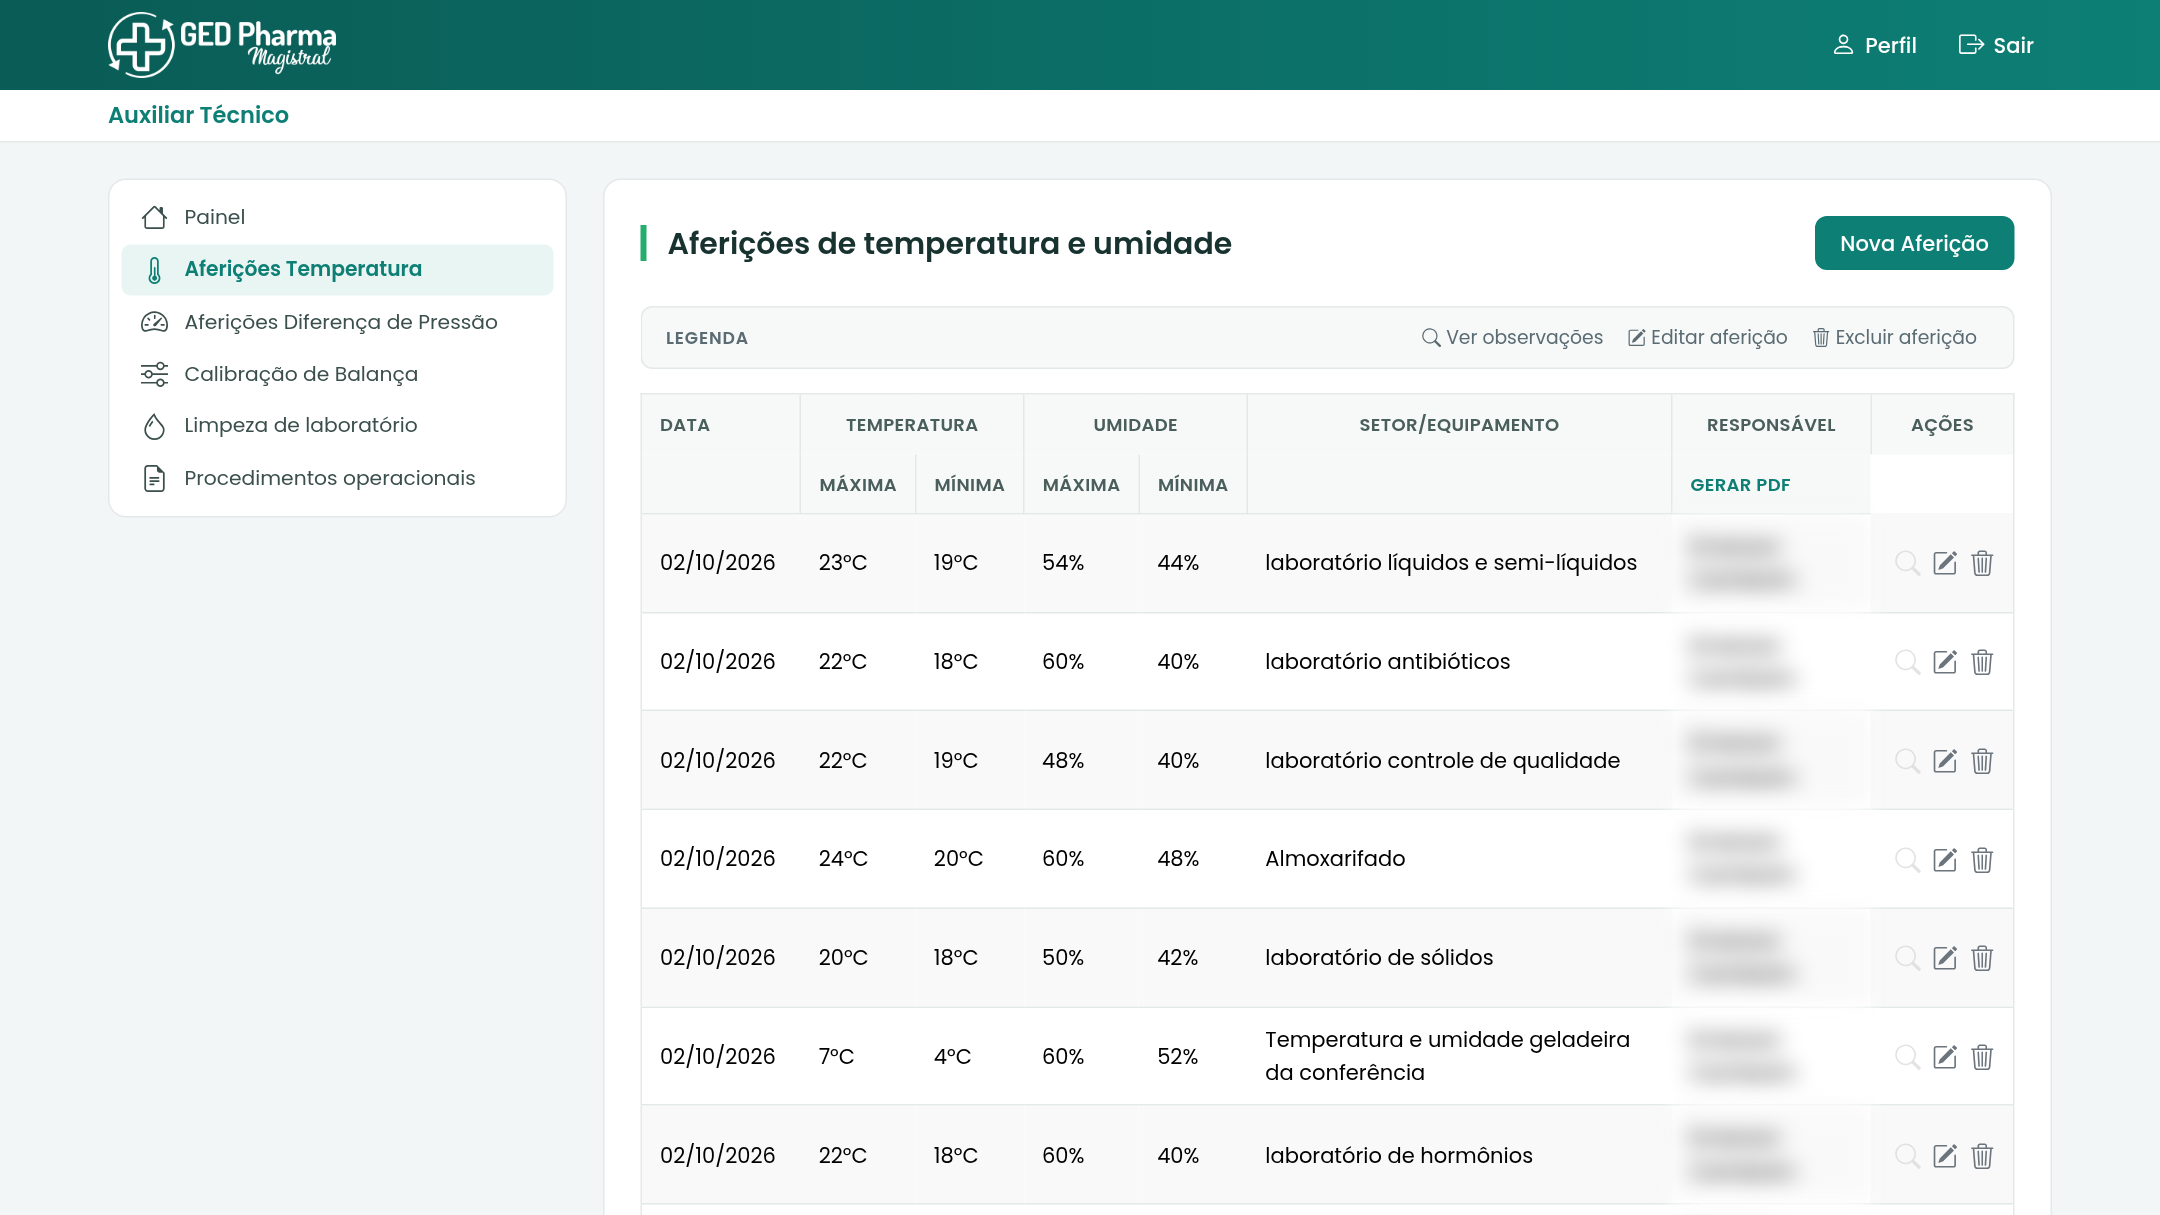
Task: Edit the laboratório líquidos e semi-líquidos reading
Action: pyautogui.click(x=1945, y=563)
